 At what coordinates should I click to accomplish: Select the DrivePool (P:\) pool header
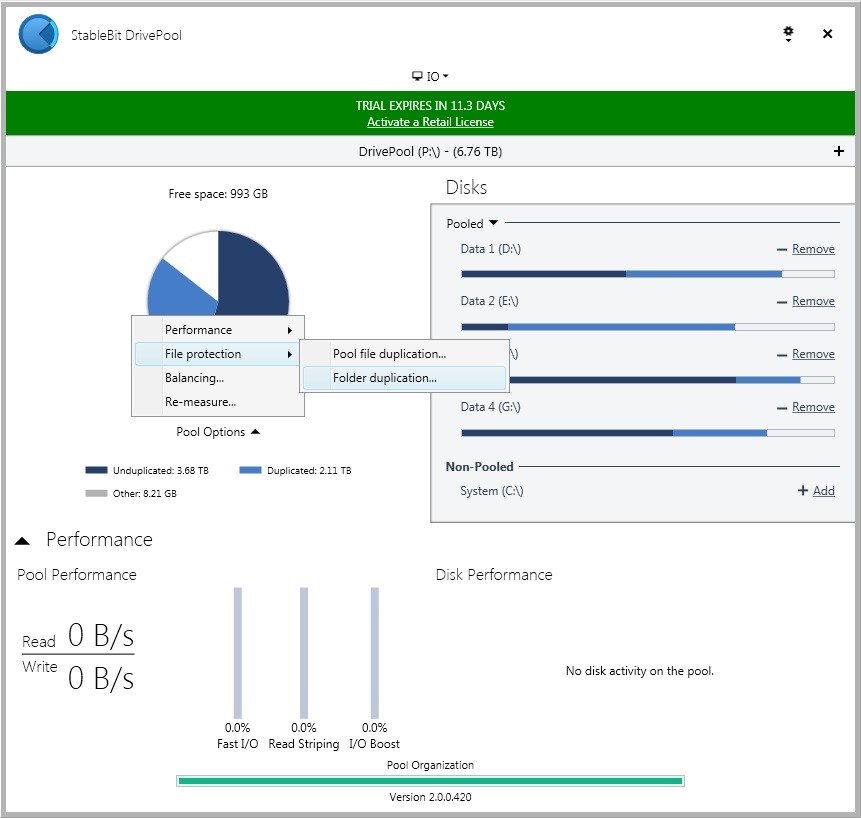click(x=430, y=152)
